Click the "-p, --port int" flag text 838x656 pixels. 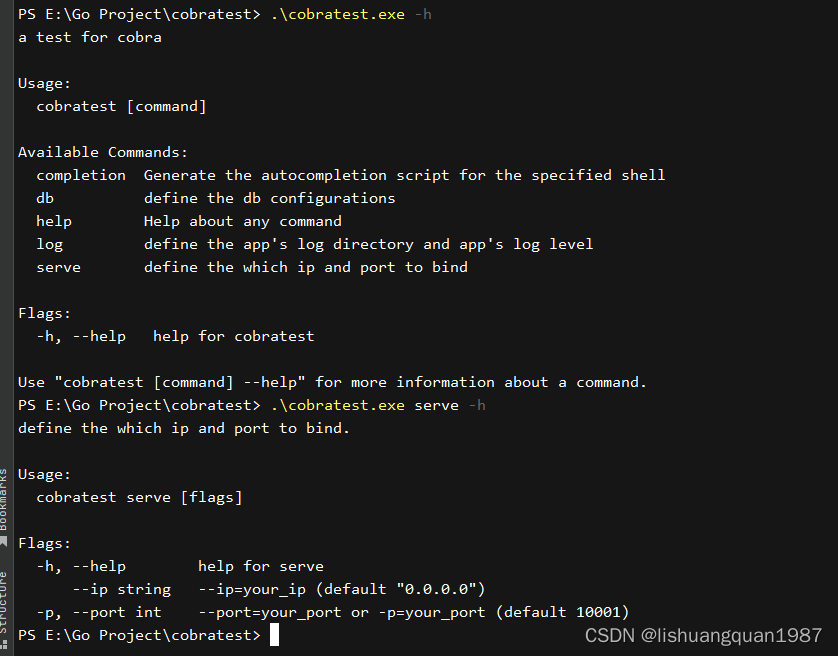[x=98, y=612]
